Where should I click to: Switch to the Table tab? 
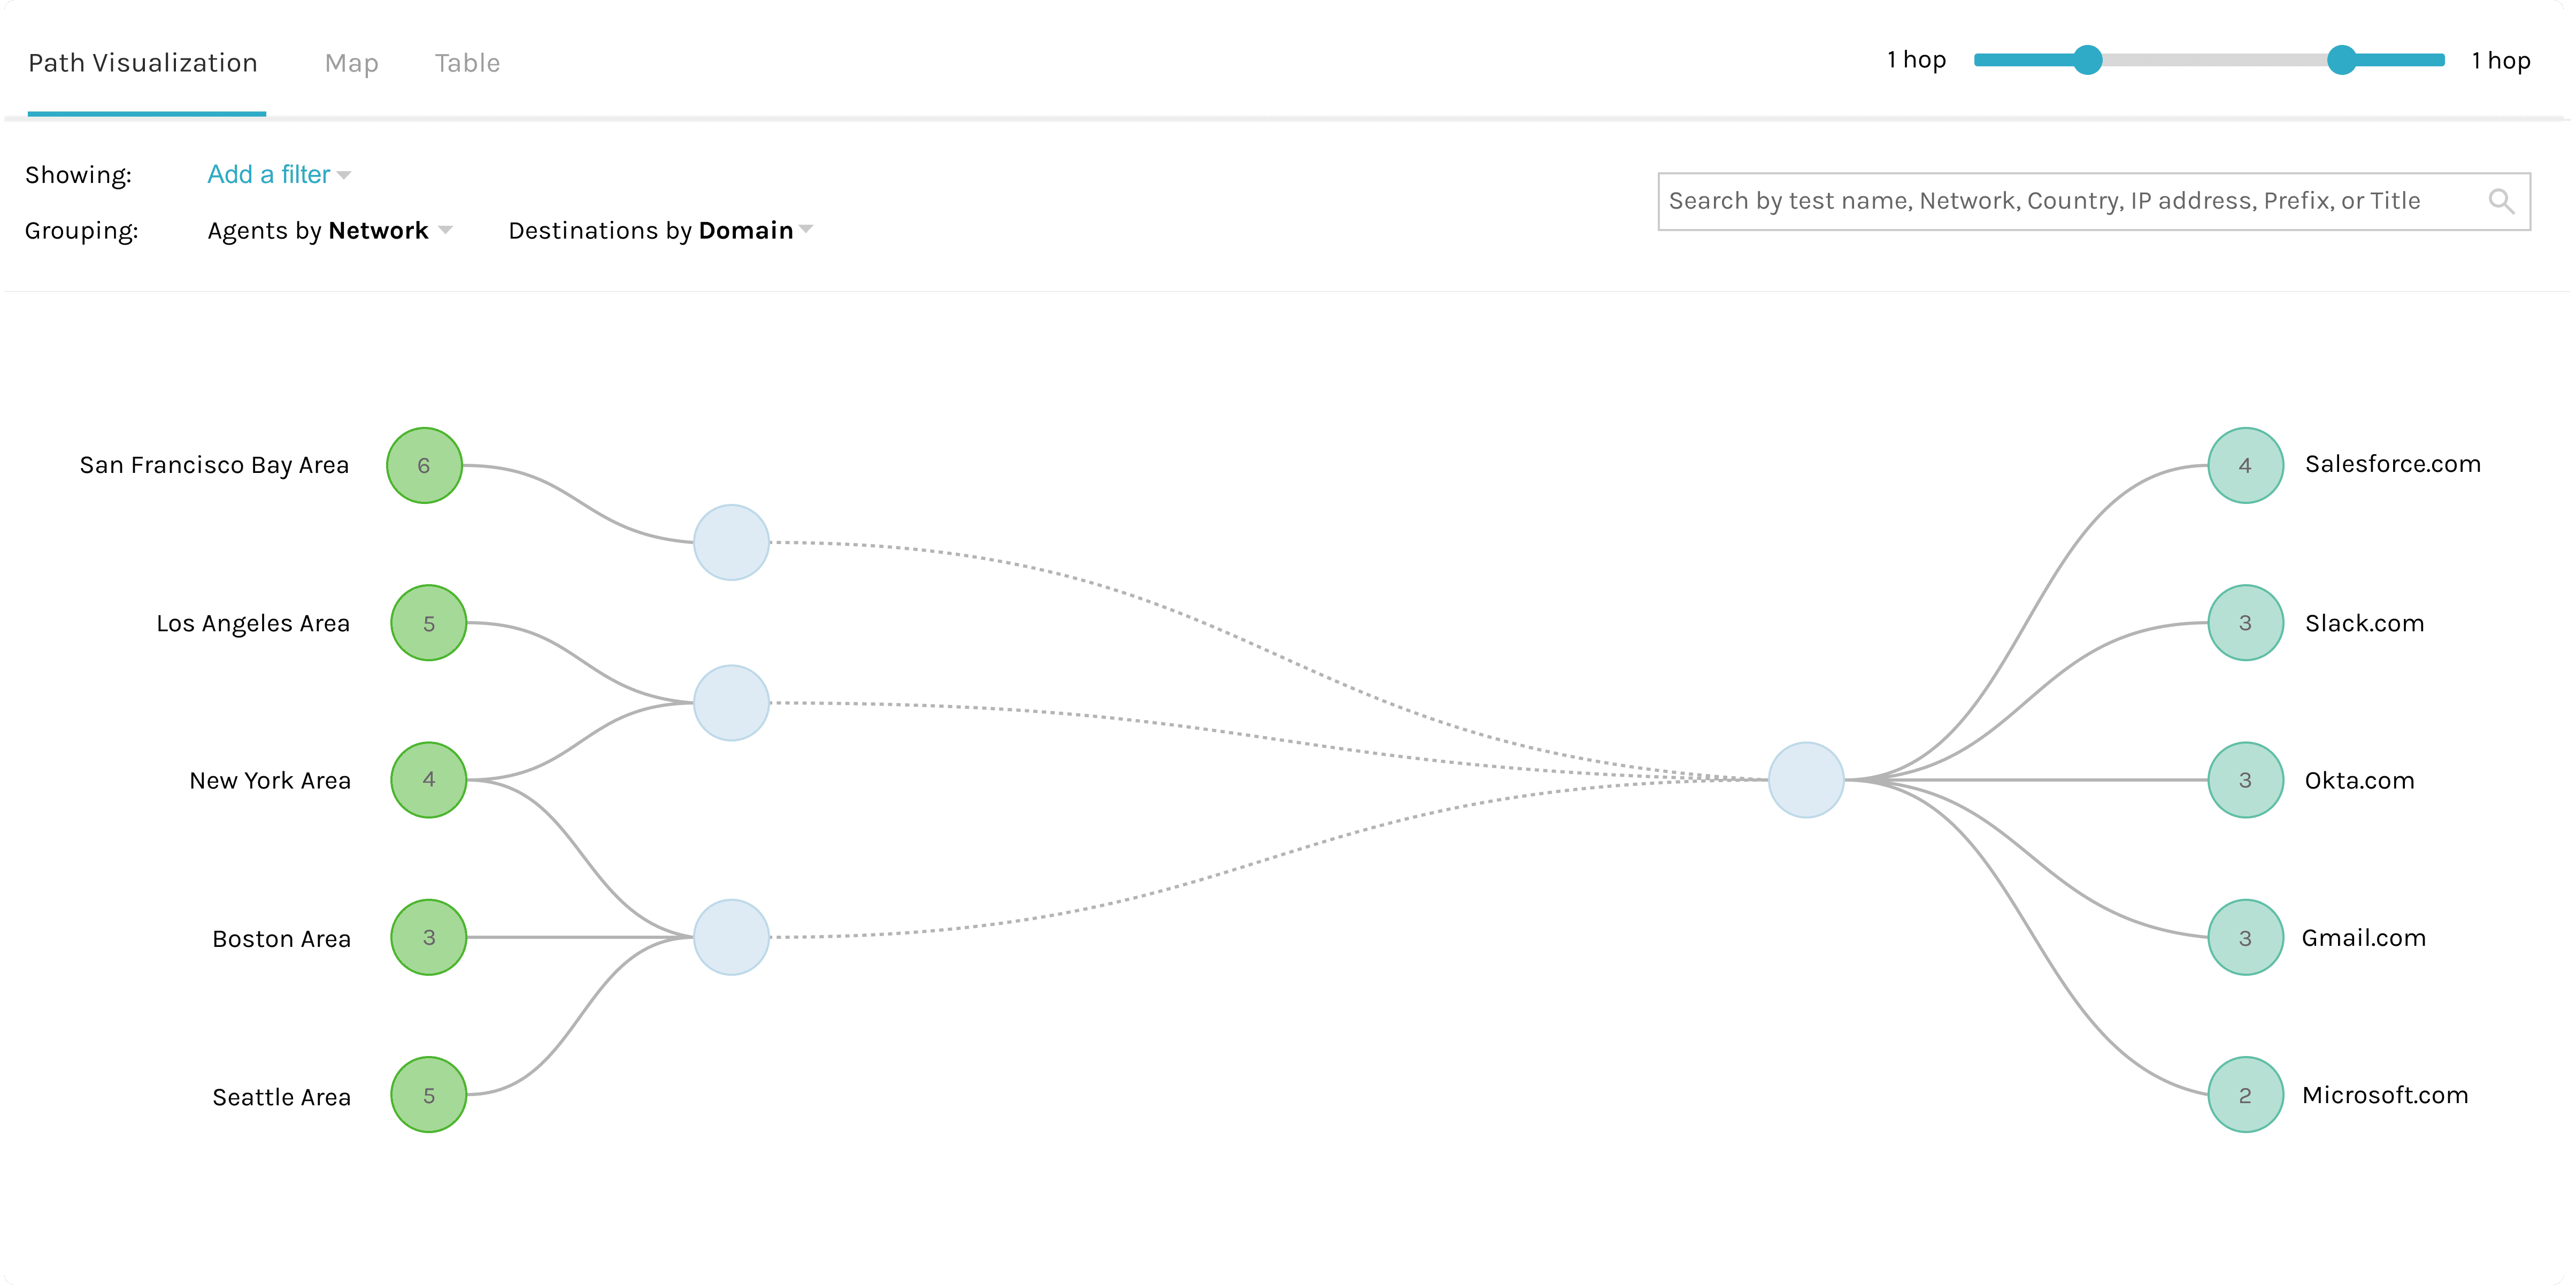tap(467, 63)
